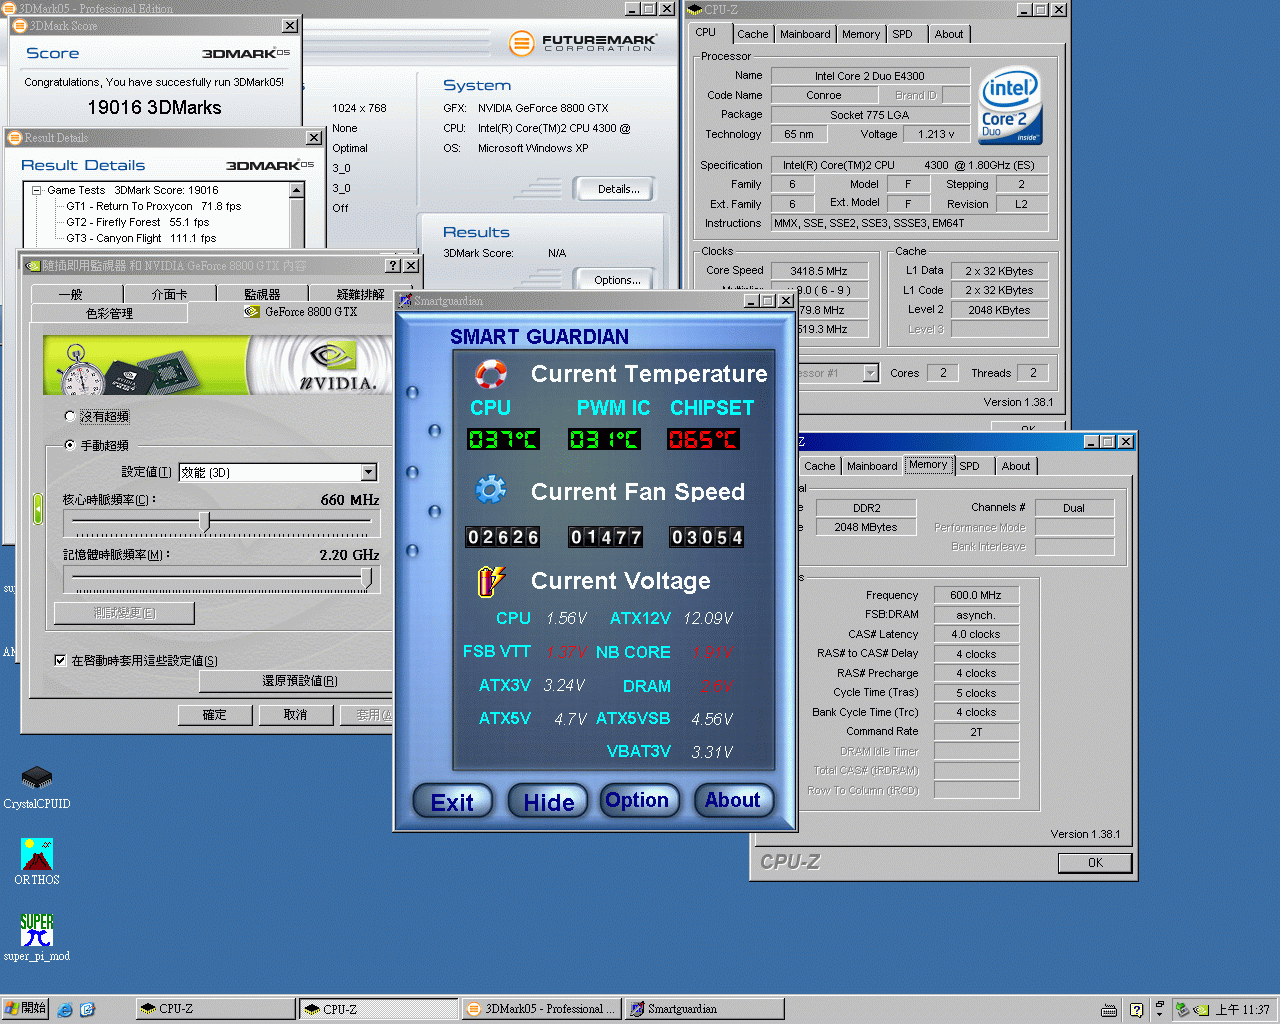Click the DRAM Frequency 600.0 MHz field
The height and width of the screenshot is (1024, 1280).
(976, 595)
